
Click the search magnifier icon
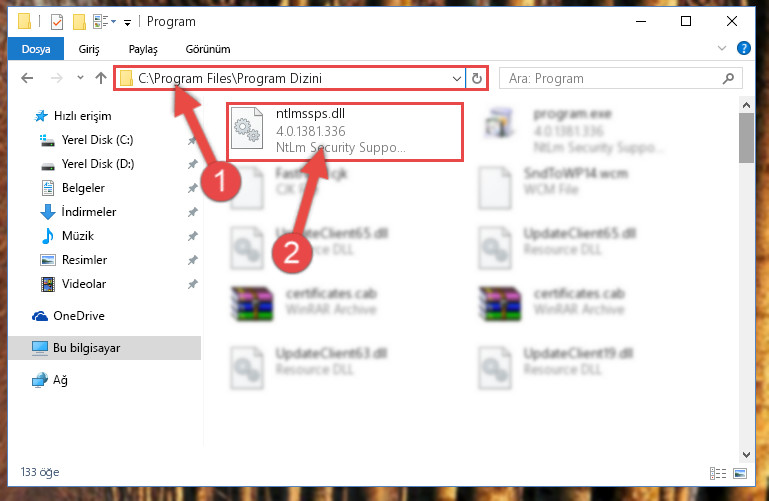click(729, 78)
